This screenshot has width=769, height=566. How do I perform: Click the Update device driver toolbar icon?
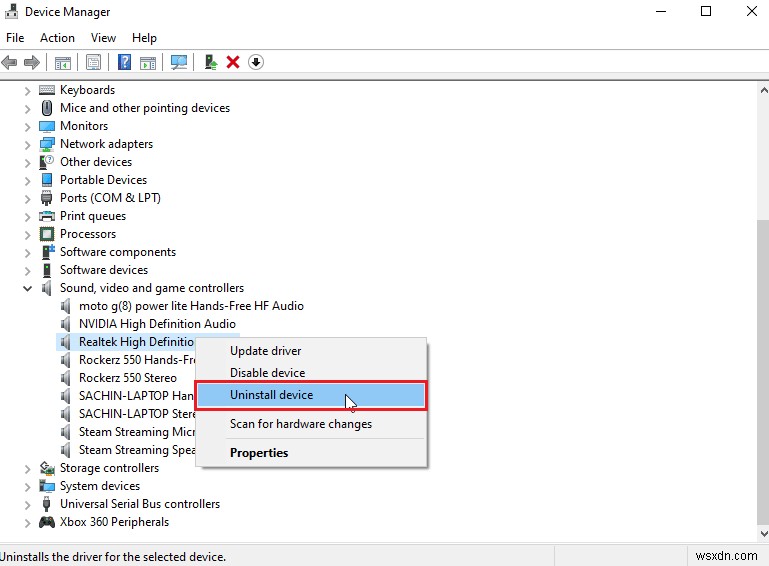tap(211, 62)
